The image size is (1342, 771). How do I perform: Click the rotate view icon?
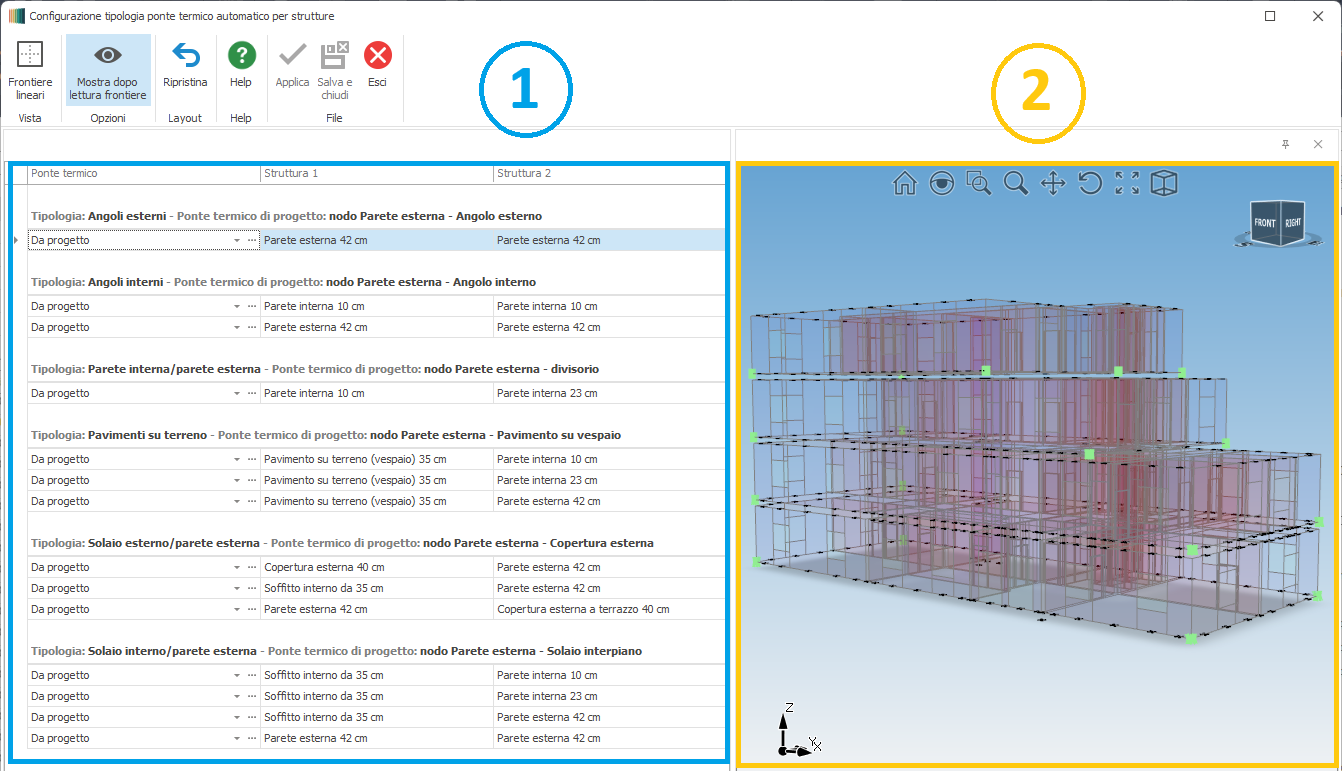(x=1090, y=183)
